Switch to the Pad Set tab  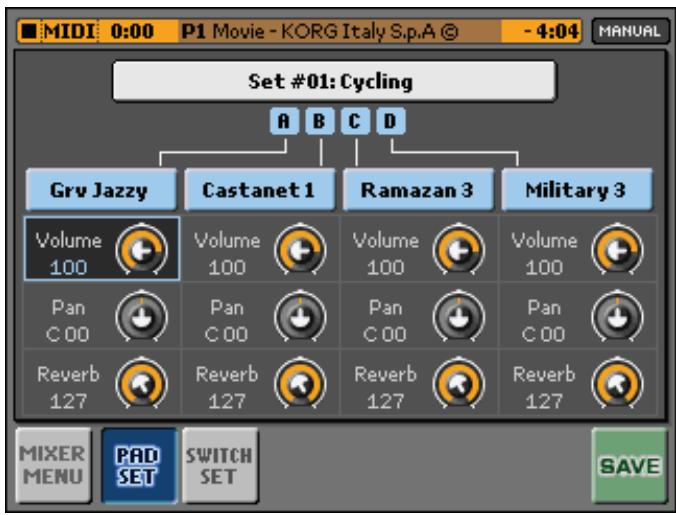(x=139, y=465)
